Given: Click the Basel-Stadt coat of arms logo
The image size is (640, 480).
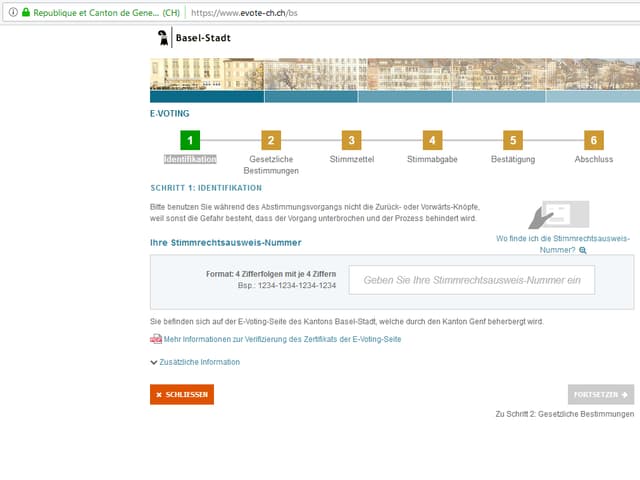Looking at the screenshot, I should click(163, 38).
